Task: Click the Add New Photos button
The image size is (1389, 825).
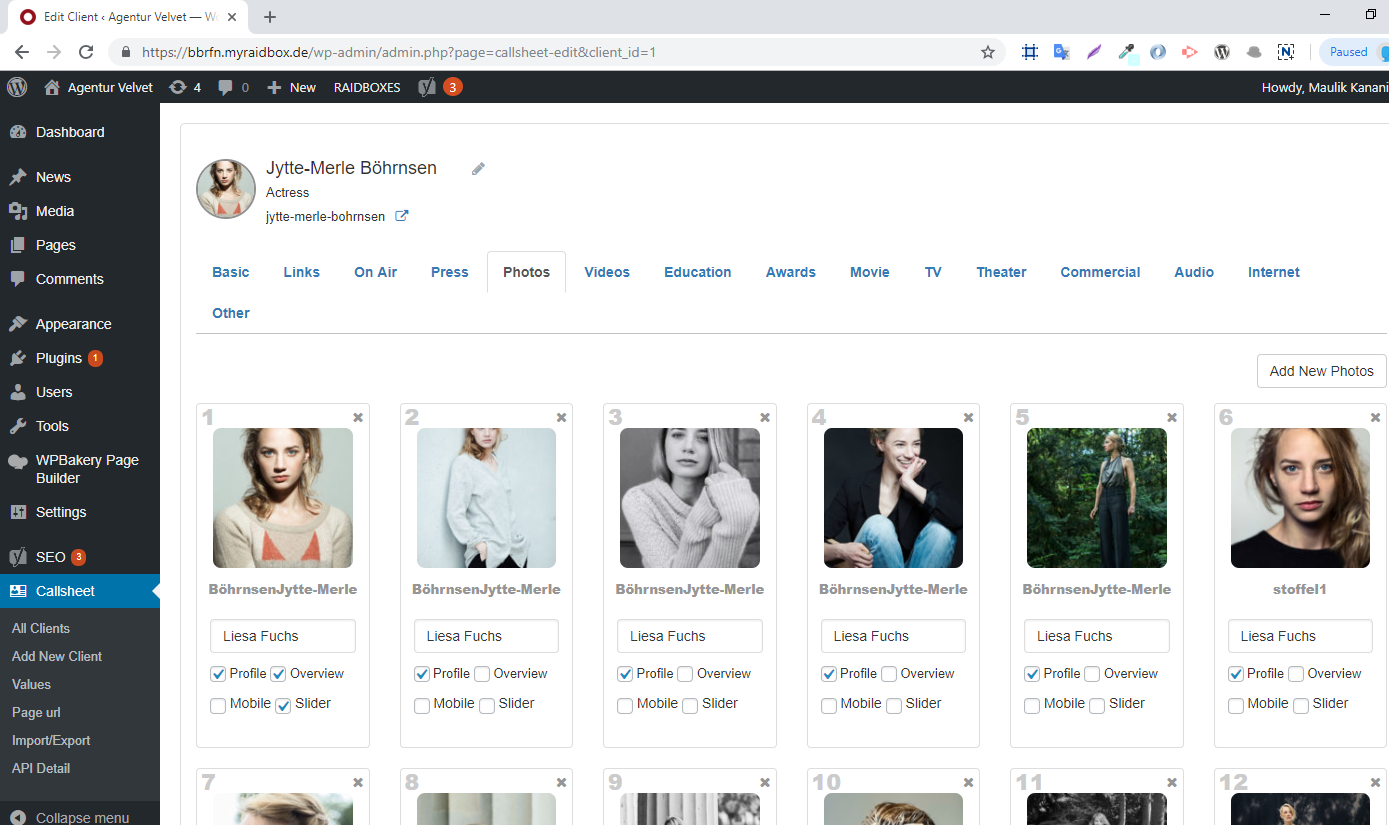Action: point(1321,371)
